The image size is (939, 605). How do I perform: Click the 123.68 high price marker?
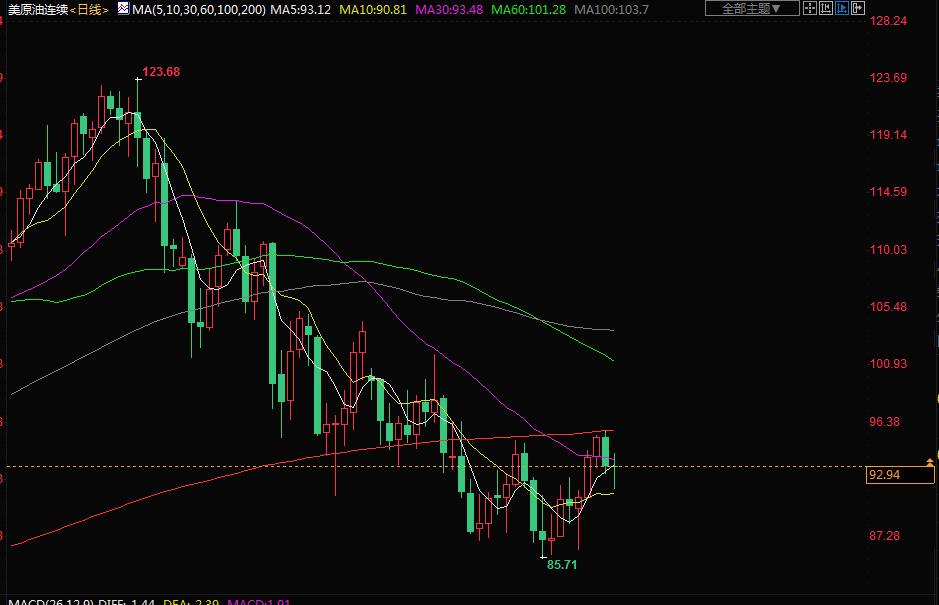tap(161, 72)
